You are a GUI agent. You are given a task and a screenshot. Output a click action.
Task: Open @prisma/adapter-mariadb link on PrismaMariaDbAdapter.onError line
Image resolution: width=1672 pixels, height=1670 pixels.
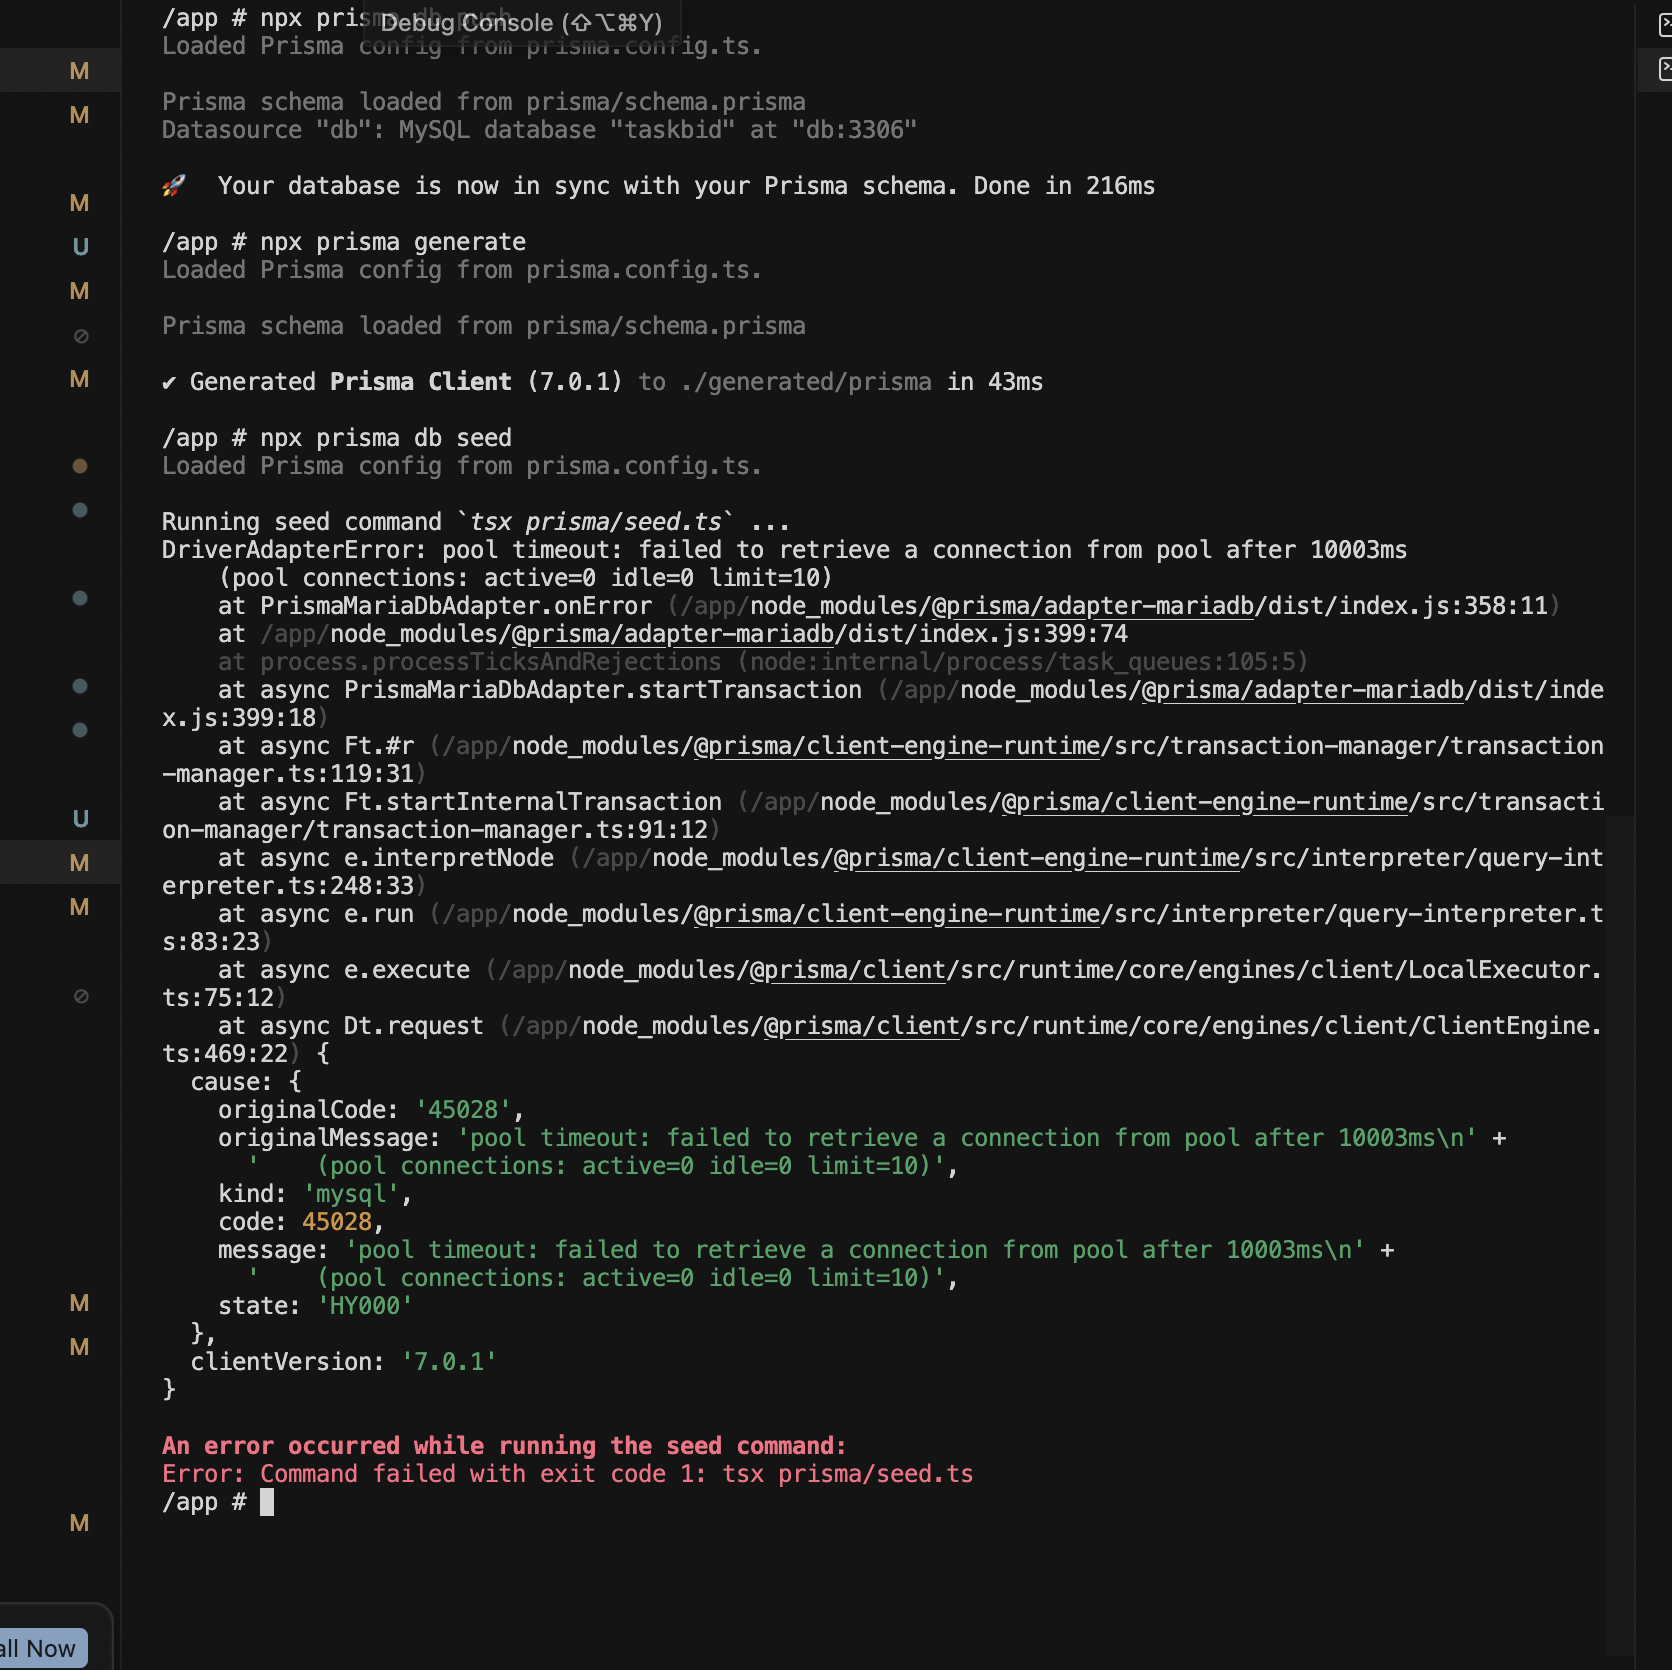[x=1092, y=606]
